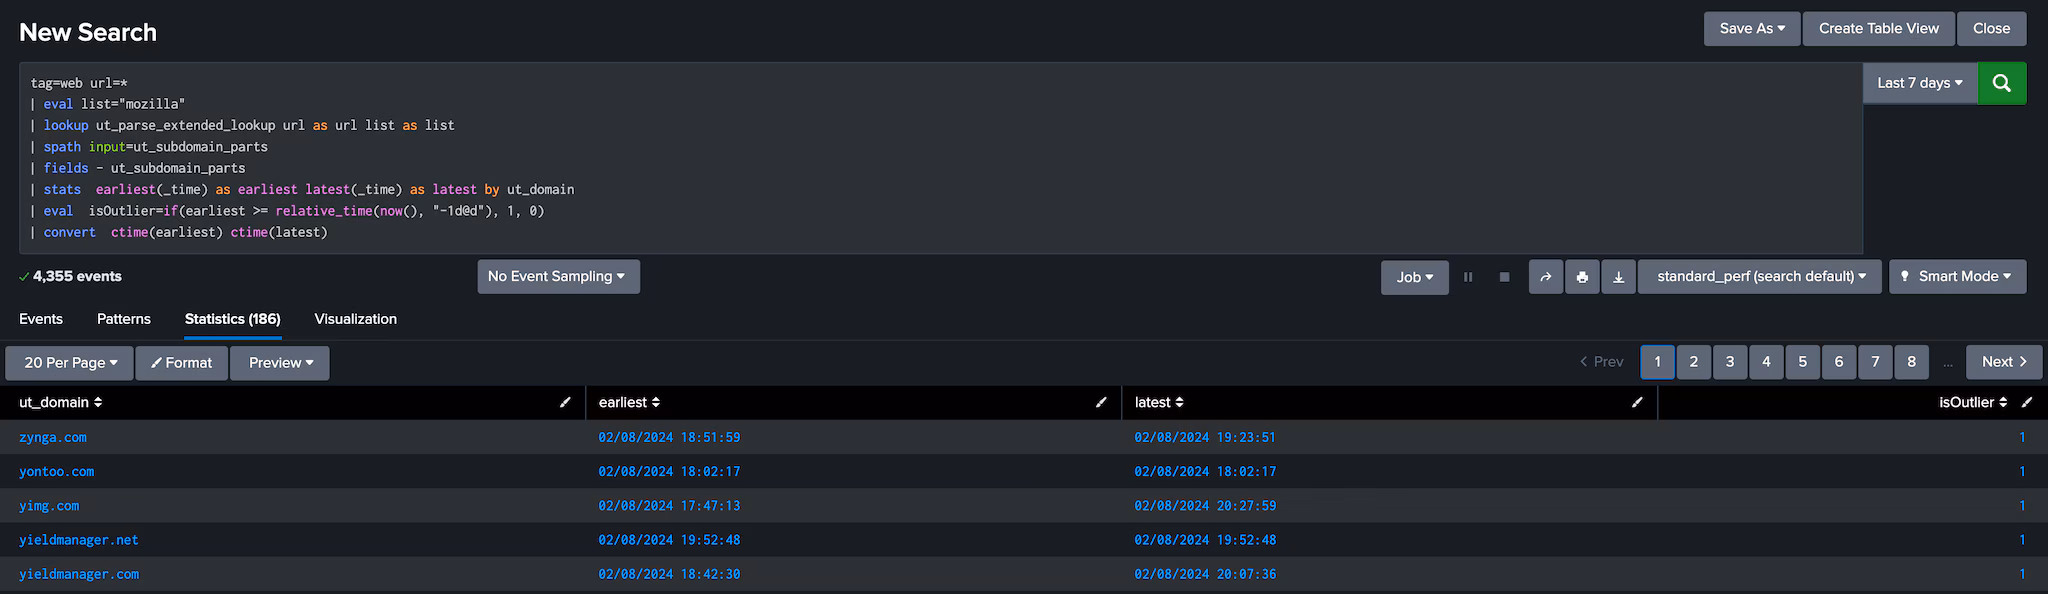Expand the No Event Sampling dropdown
Image resolution: width=2048 pixels, height=594 pixels.
[x=557, y=277]
